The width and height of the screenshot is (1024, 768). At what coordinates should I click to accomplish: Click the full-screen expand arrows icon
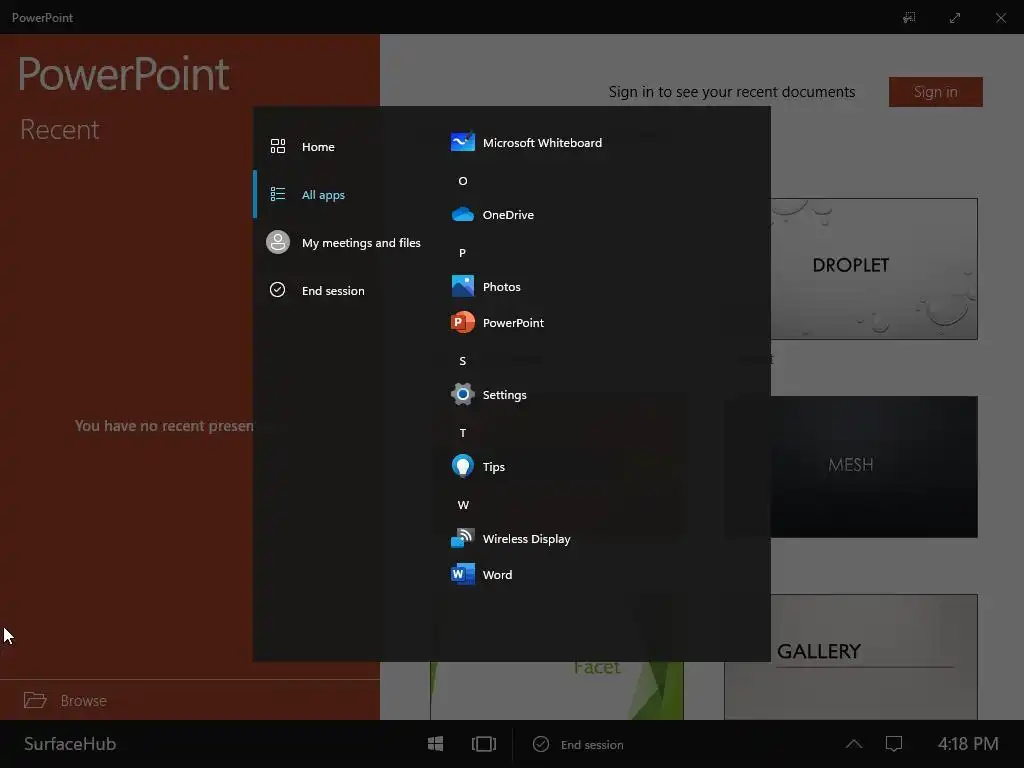tap(954, 18)
